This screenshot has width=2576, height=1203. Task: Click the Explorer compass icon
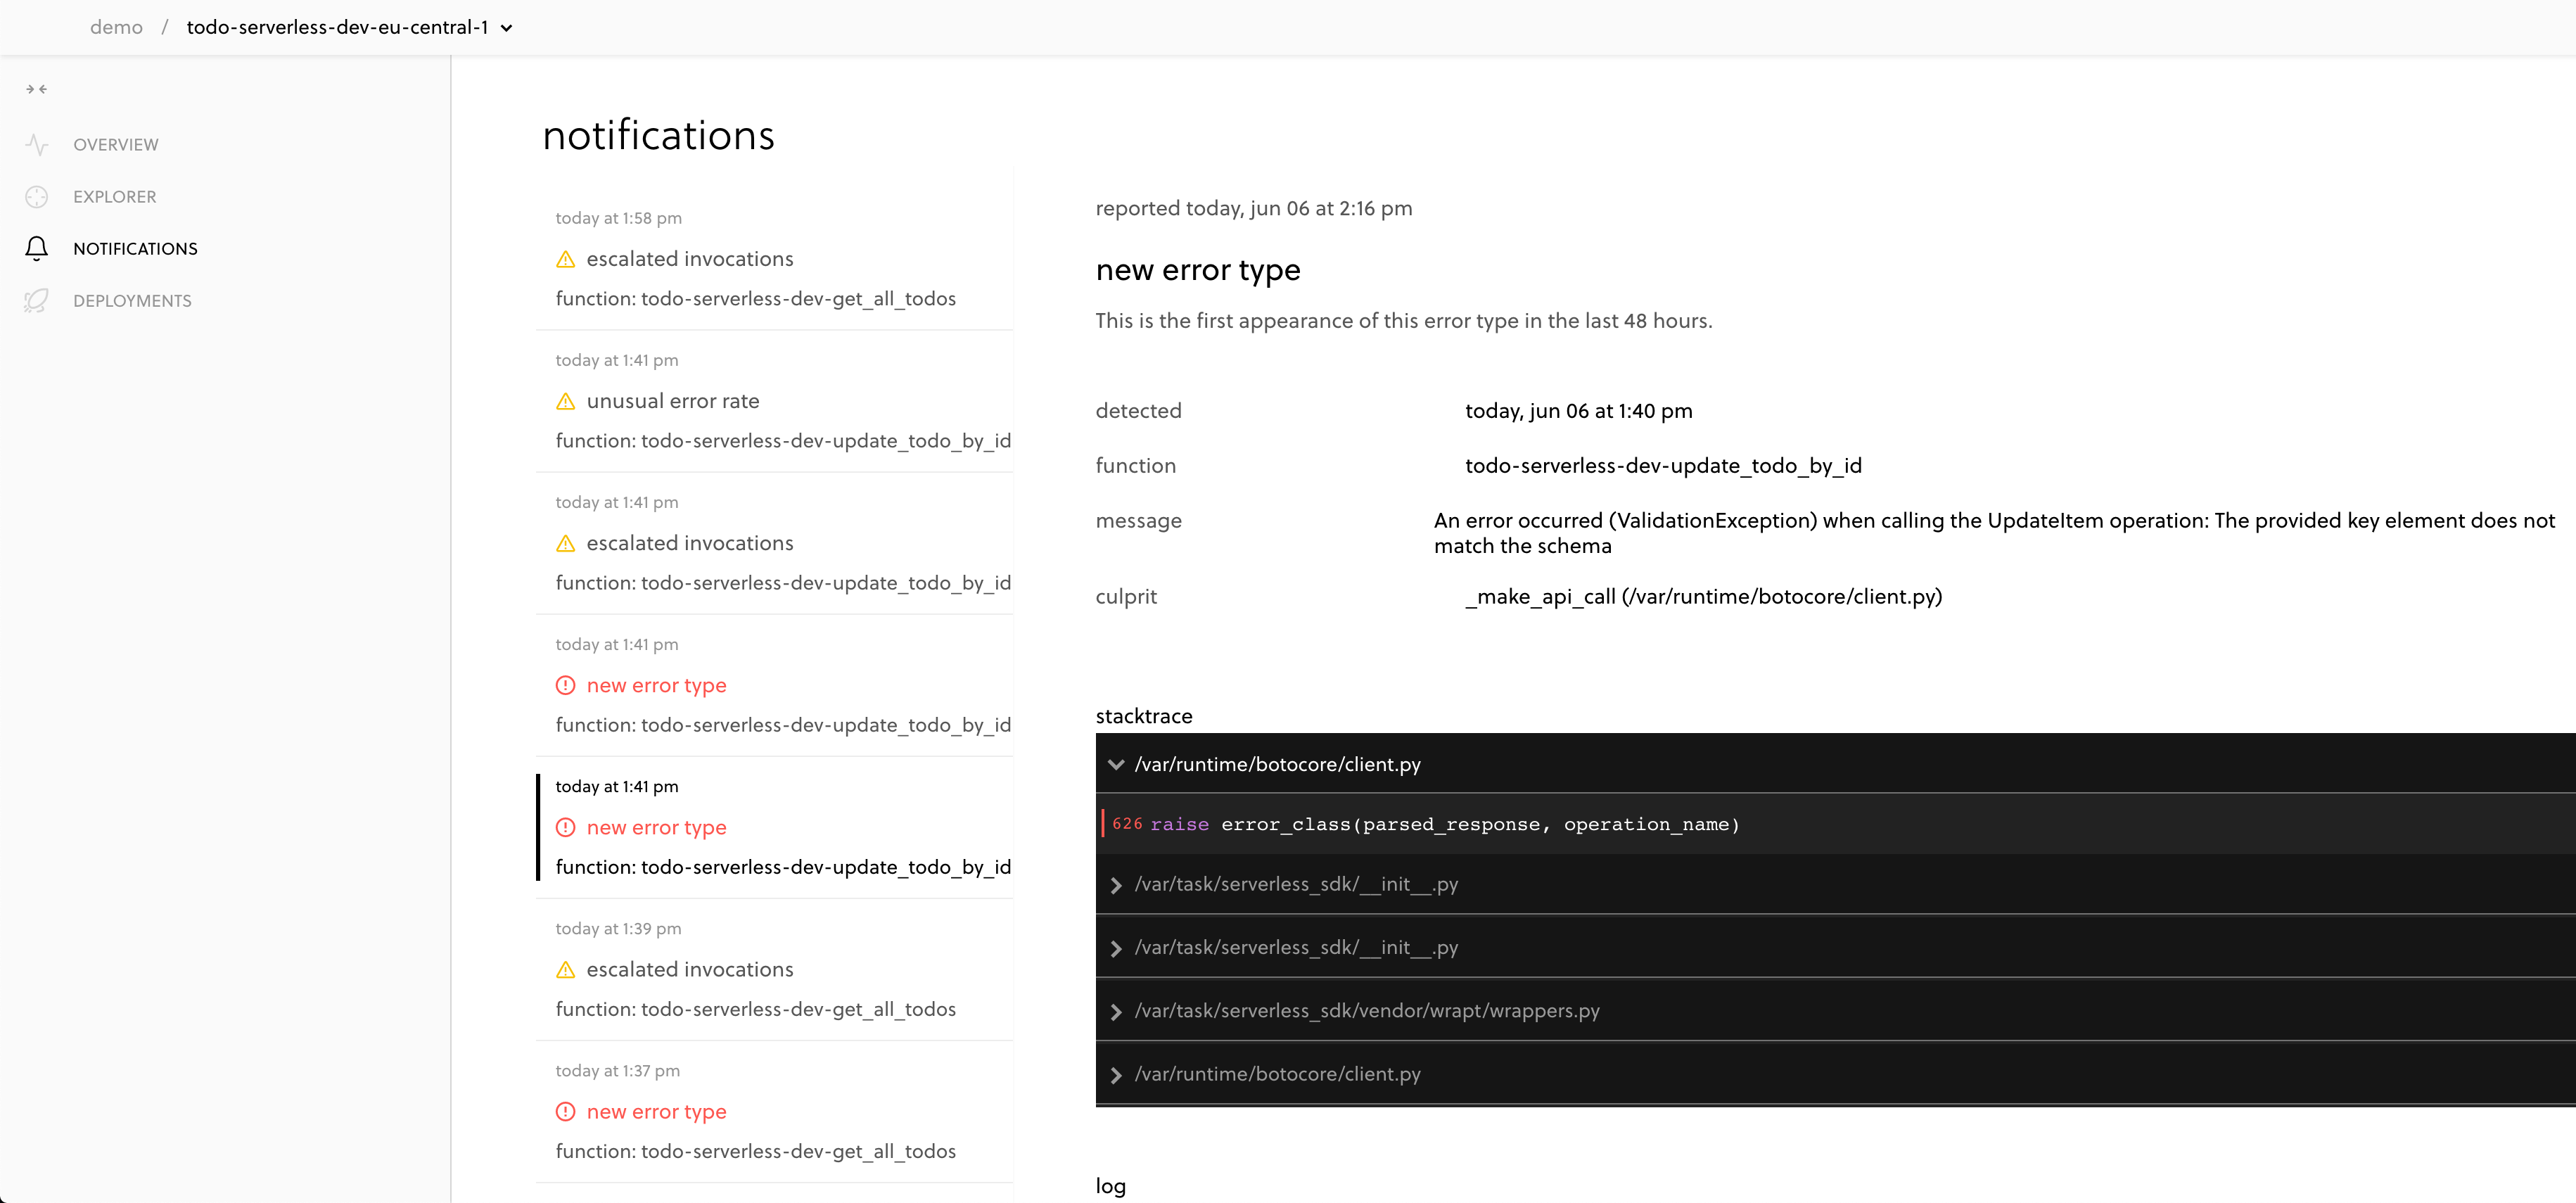37,197
